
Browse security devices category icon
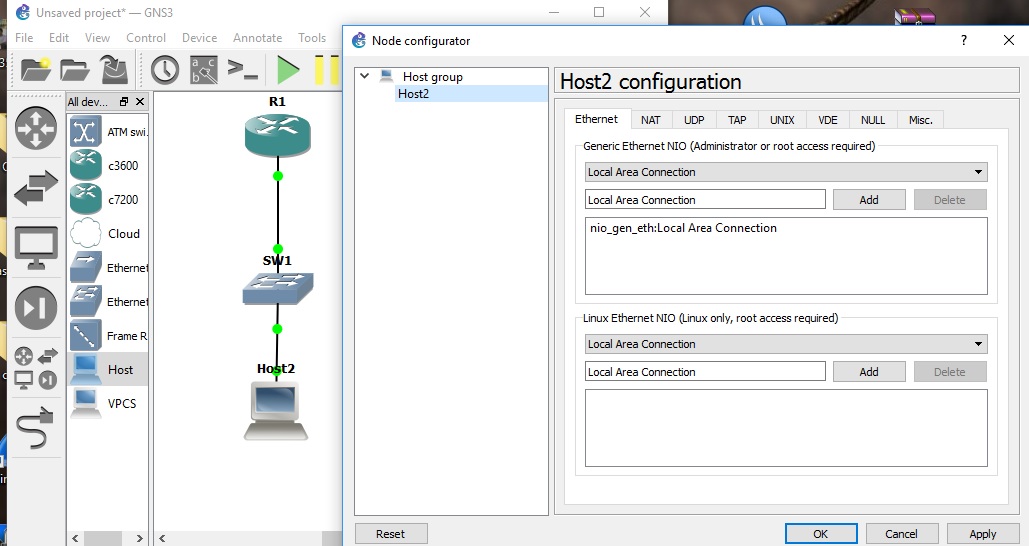click(x=36, y=307)
